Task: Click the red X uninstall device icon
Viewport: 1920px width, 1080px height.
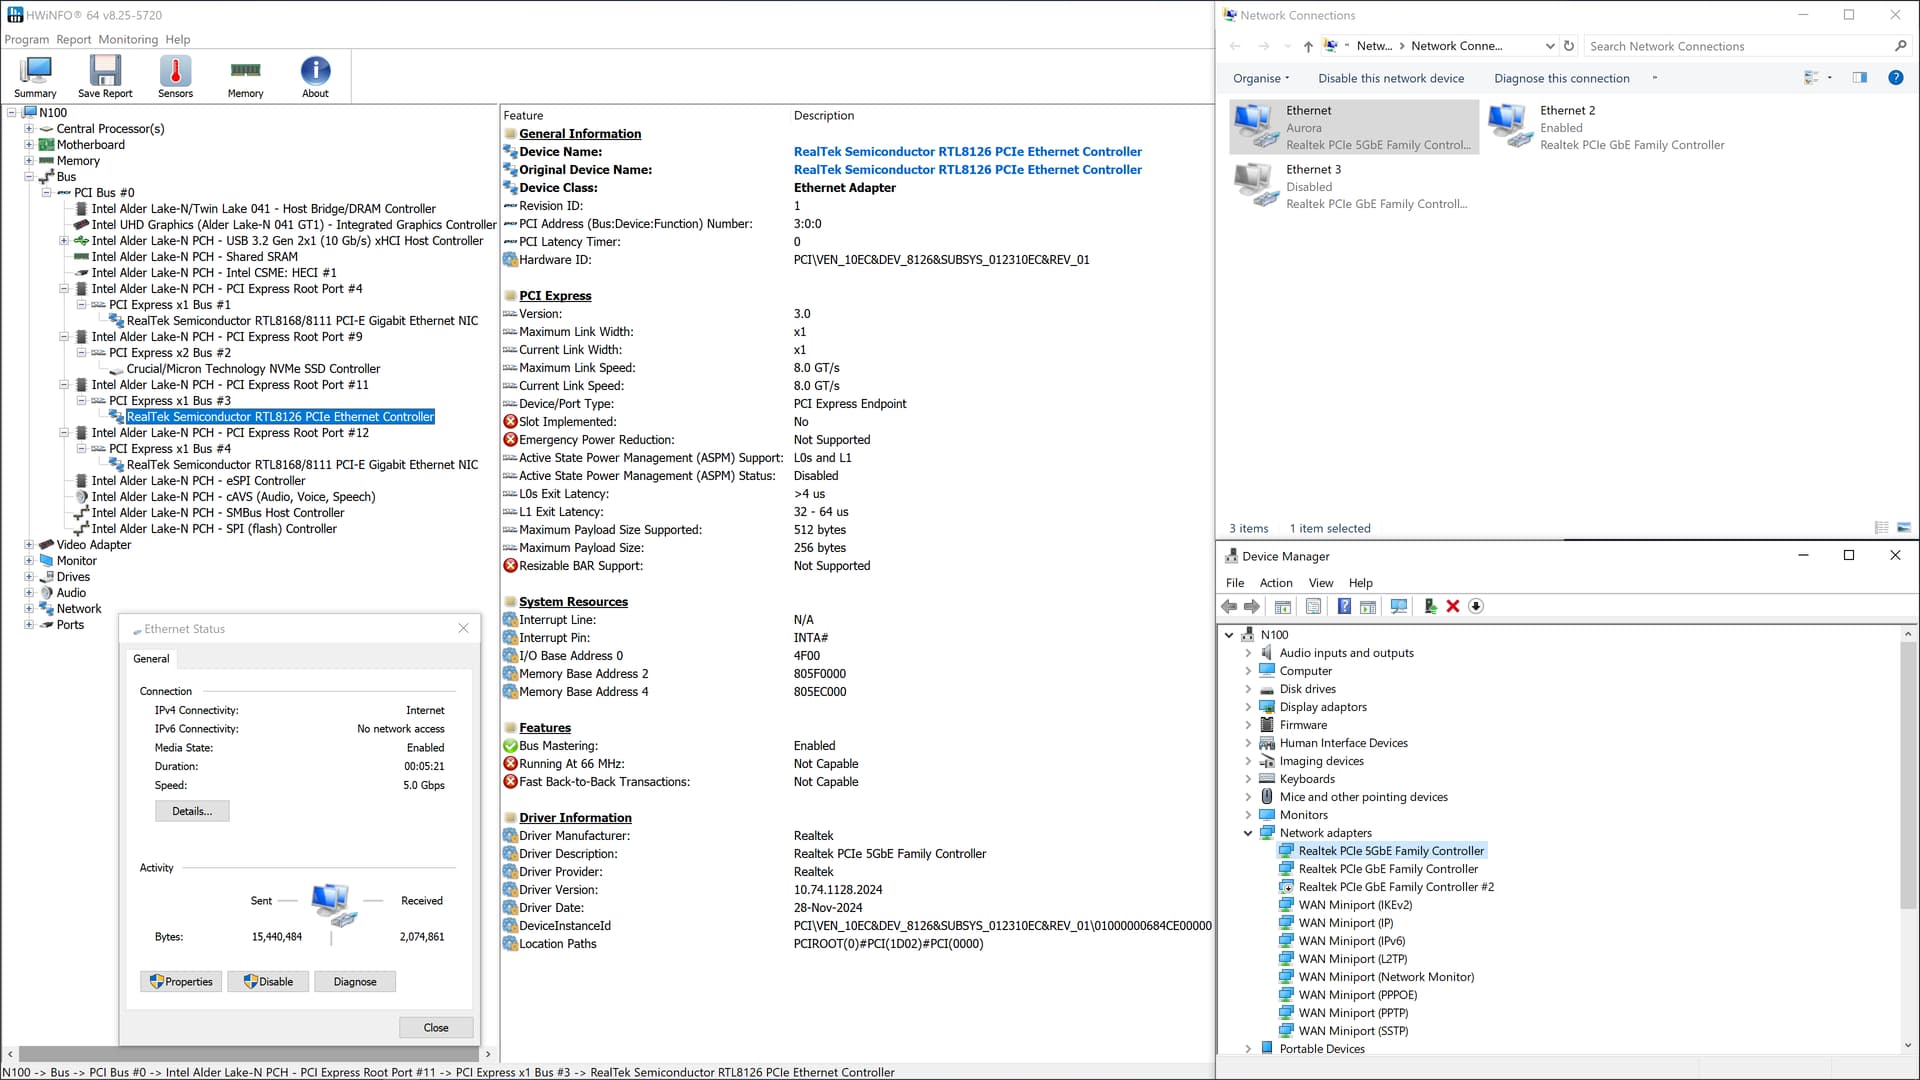Action: (1453, 606)
